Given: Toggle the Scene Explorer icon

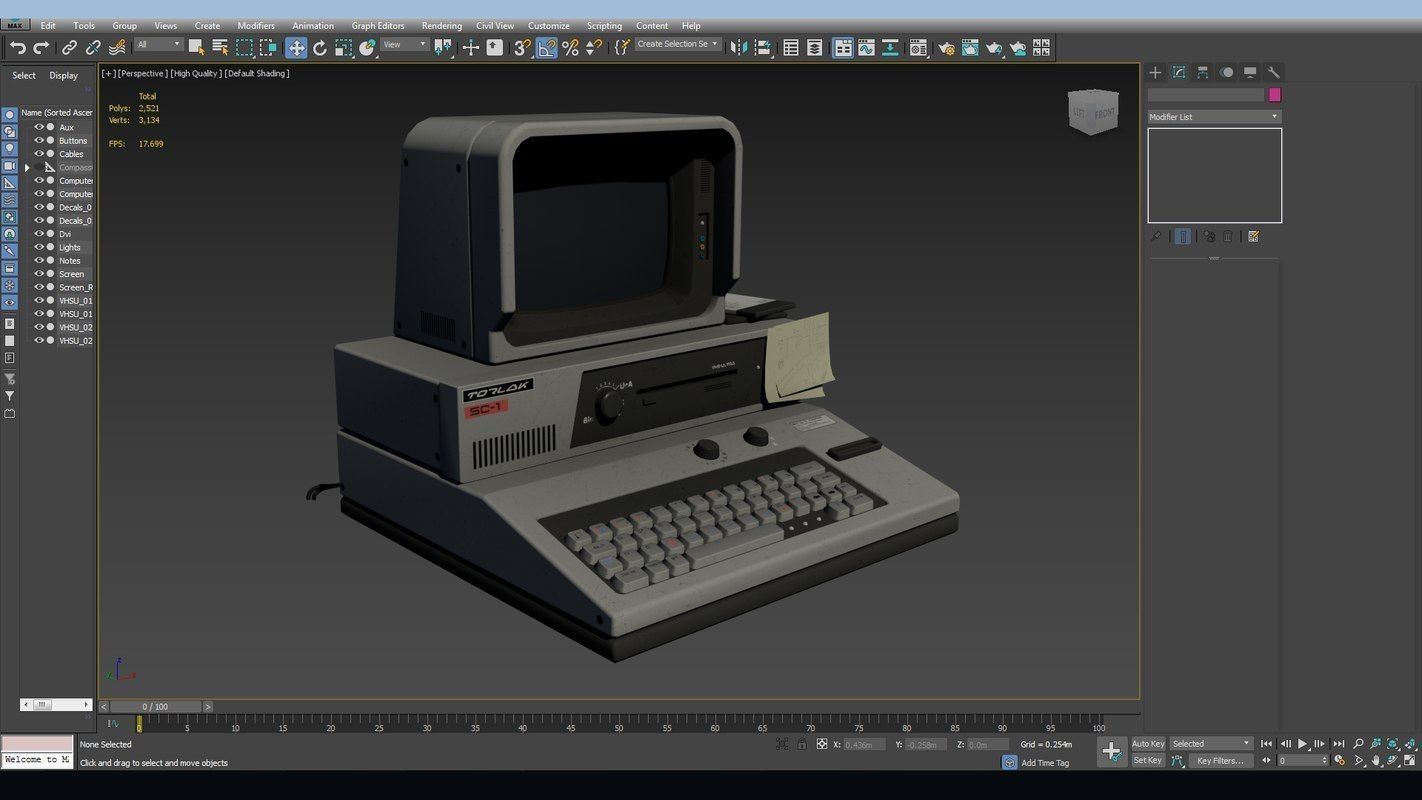Looking at the screenshot, I should click(791, 47).
